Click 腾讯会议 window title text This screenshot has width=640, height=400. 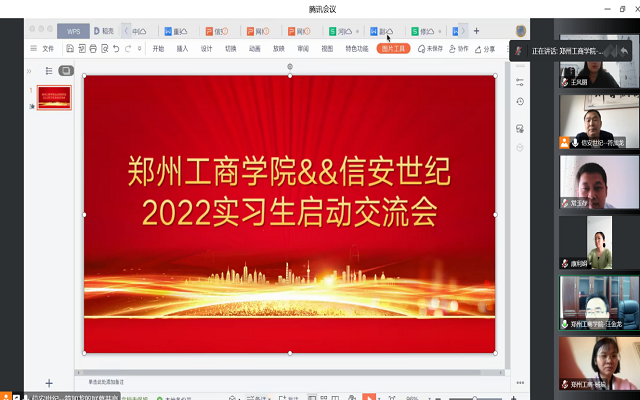[322, 9]
